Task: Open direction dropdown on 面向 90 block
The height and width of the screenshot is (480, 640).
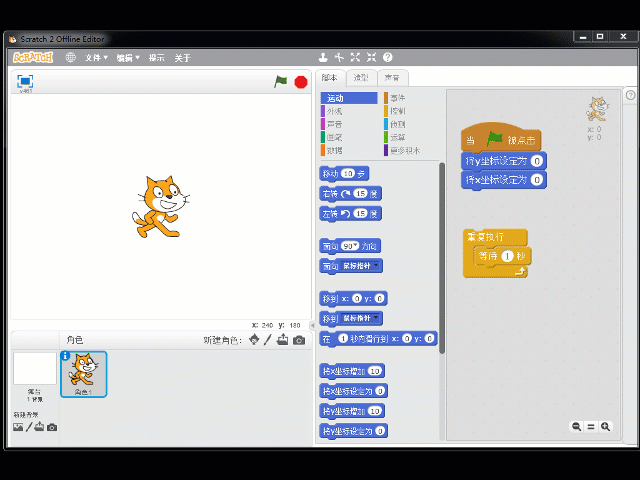Action: pos(356,245)
